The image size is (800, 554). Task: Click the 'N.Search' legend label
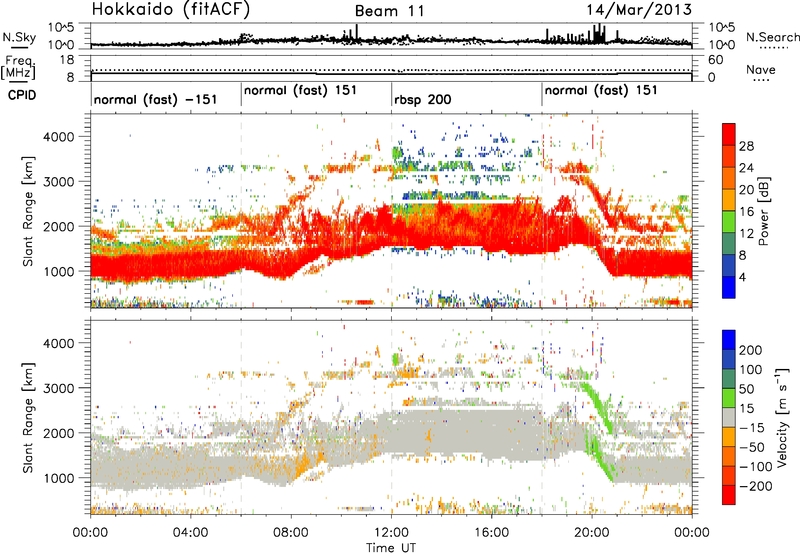click(772, 37)
